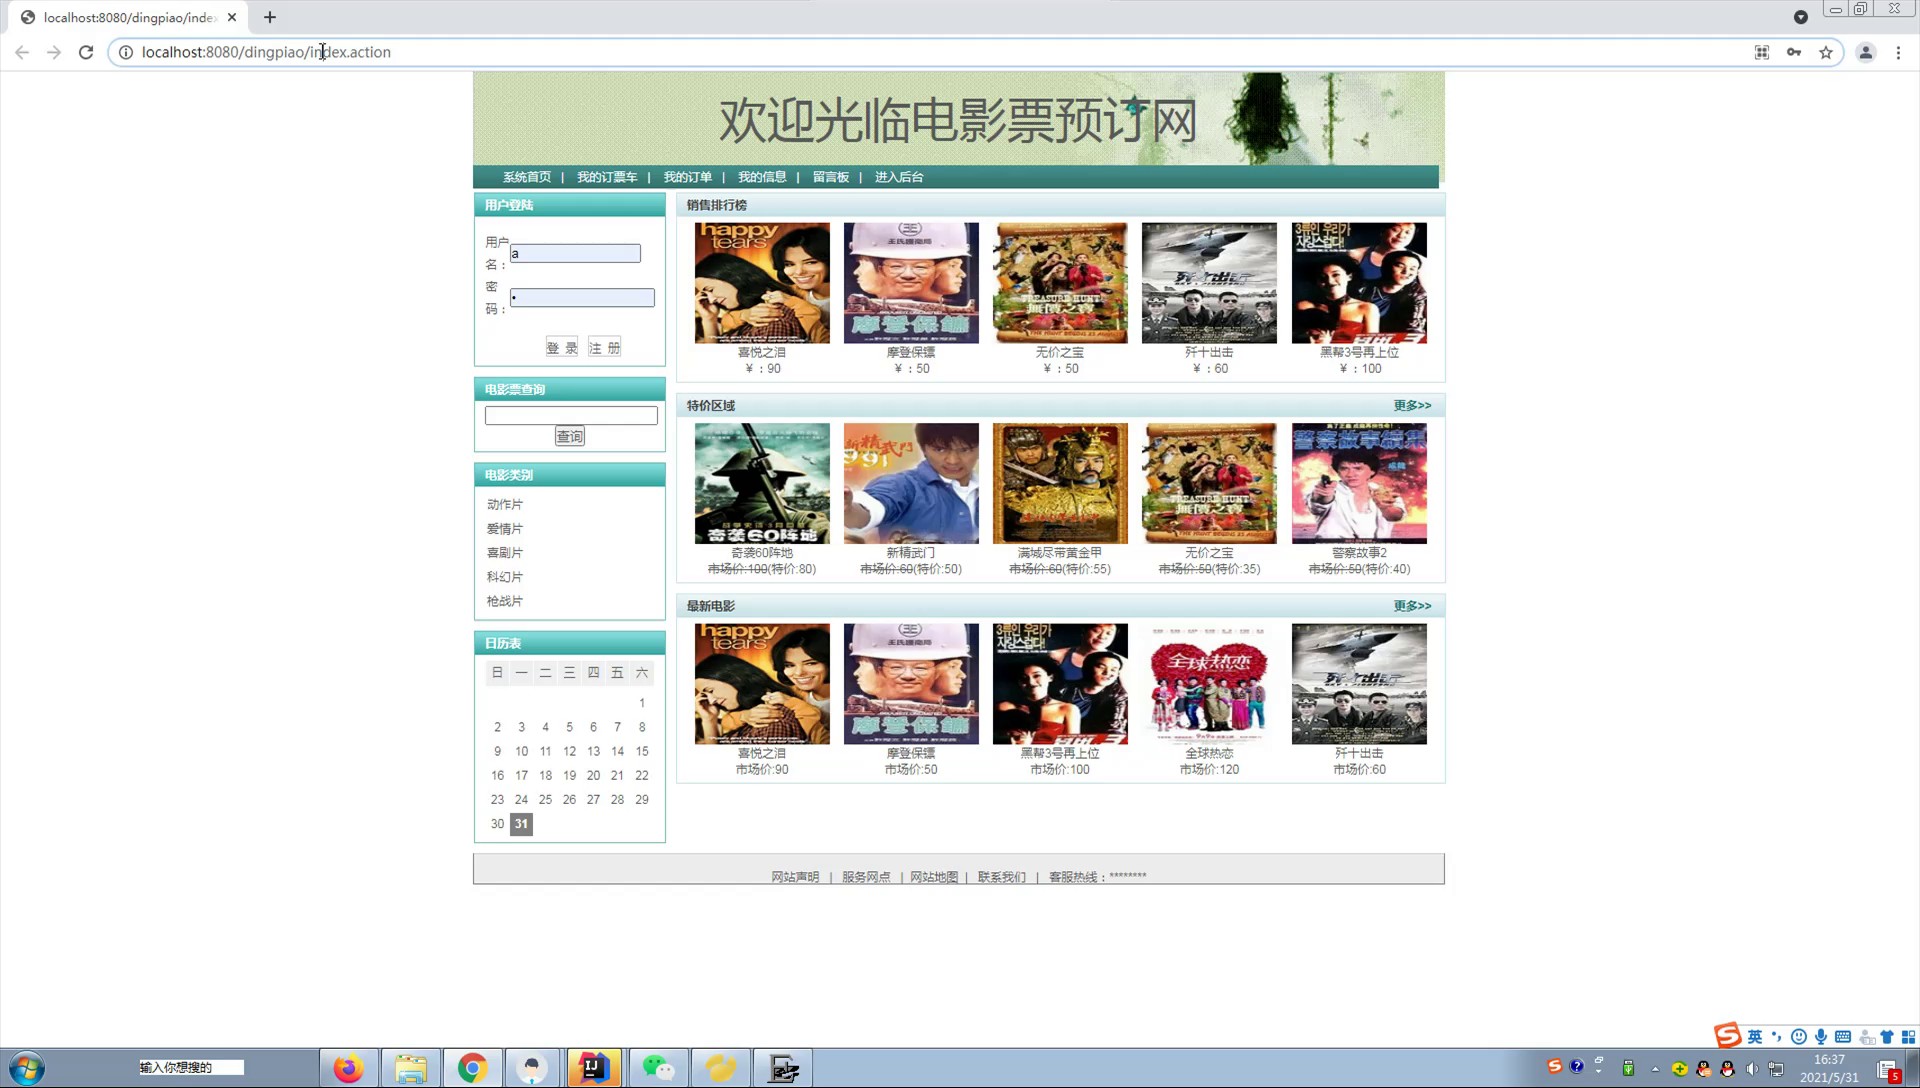Click 联系我们 in the footer
Viewport: 1920px width, 1088px height.
coord(1002,877)
